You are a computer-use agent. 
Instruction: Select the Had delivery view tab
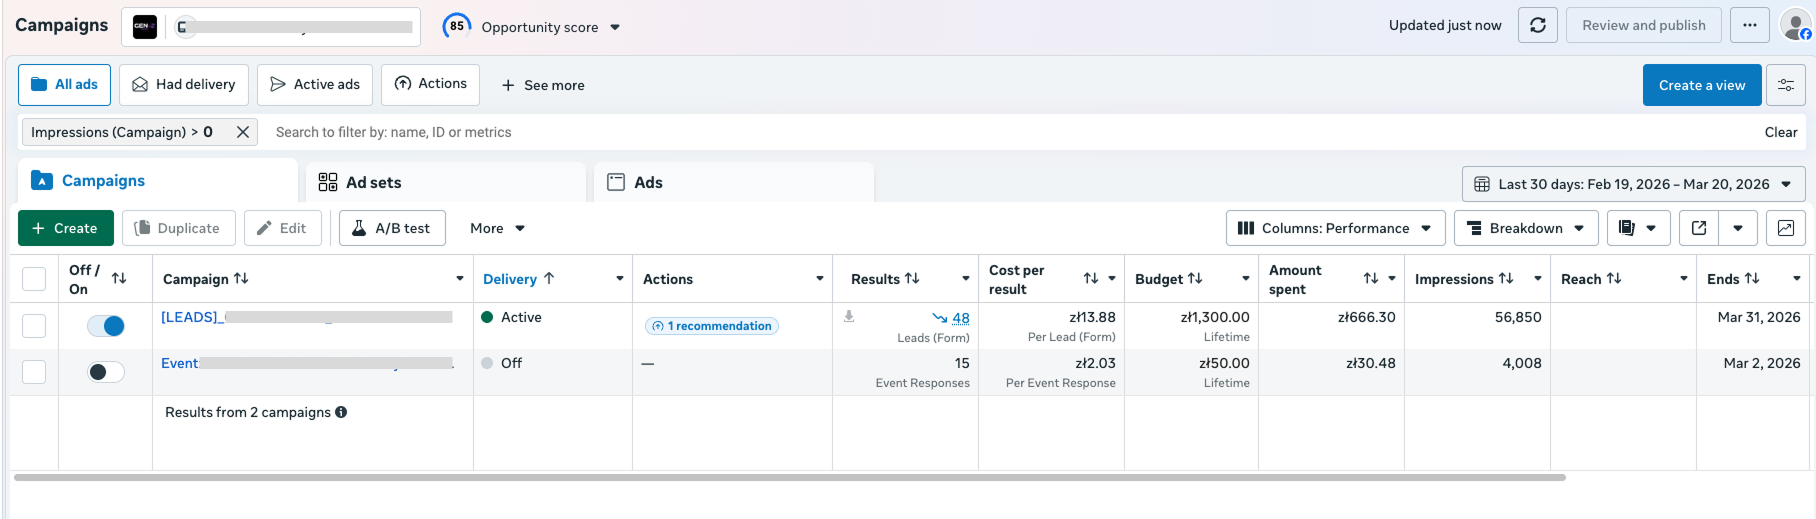[185, 85]
